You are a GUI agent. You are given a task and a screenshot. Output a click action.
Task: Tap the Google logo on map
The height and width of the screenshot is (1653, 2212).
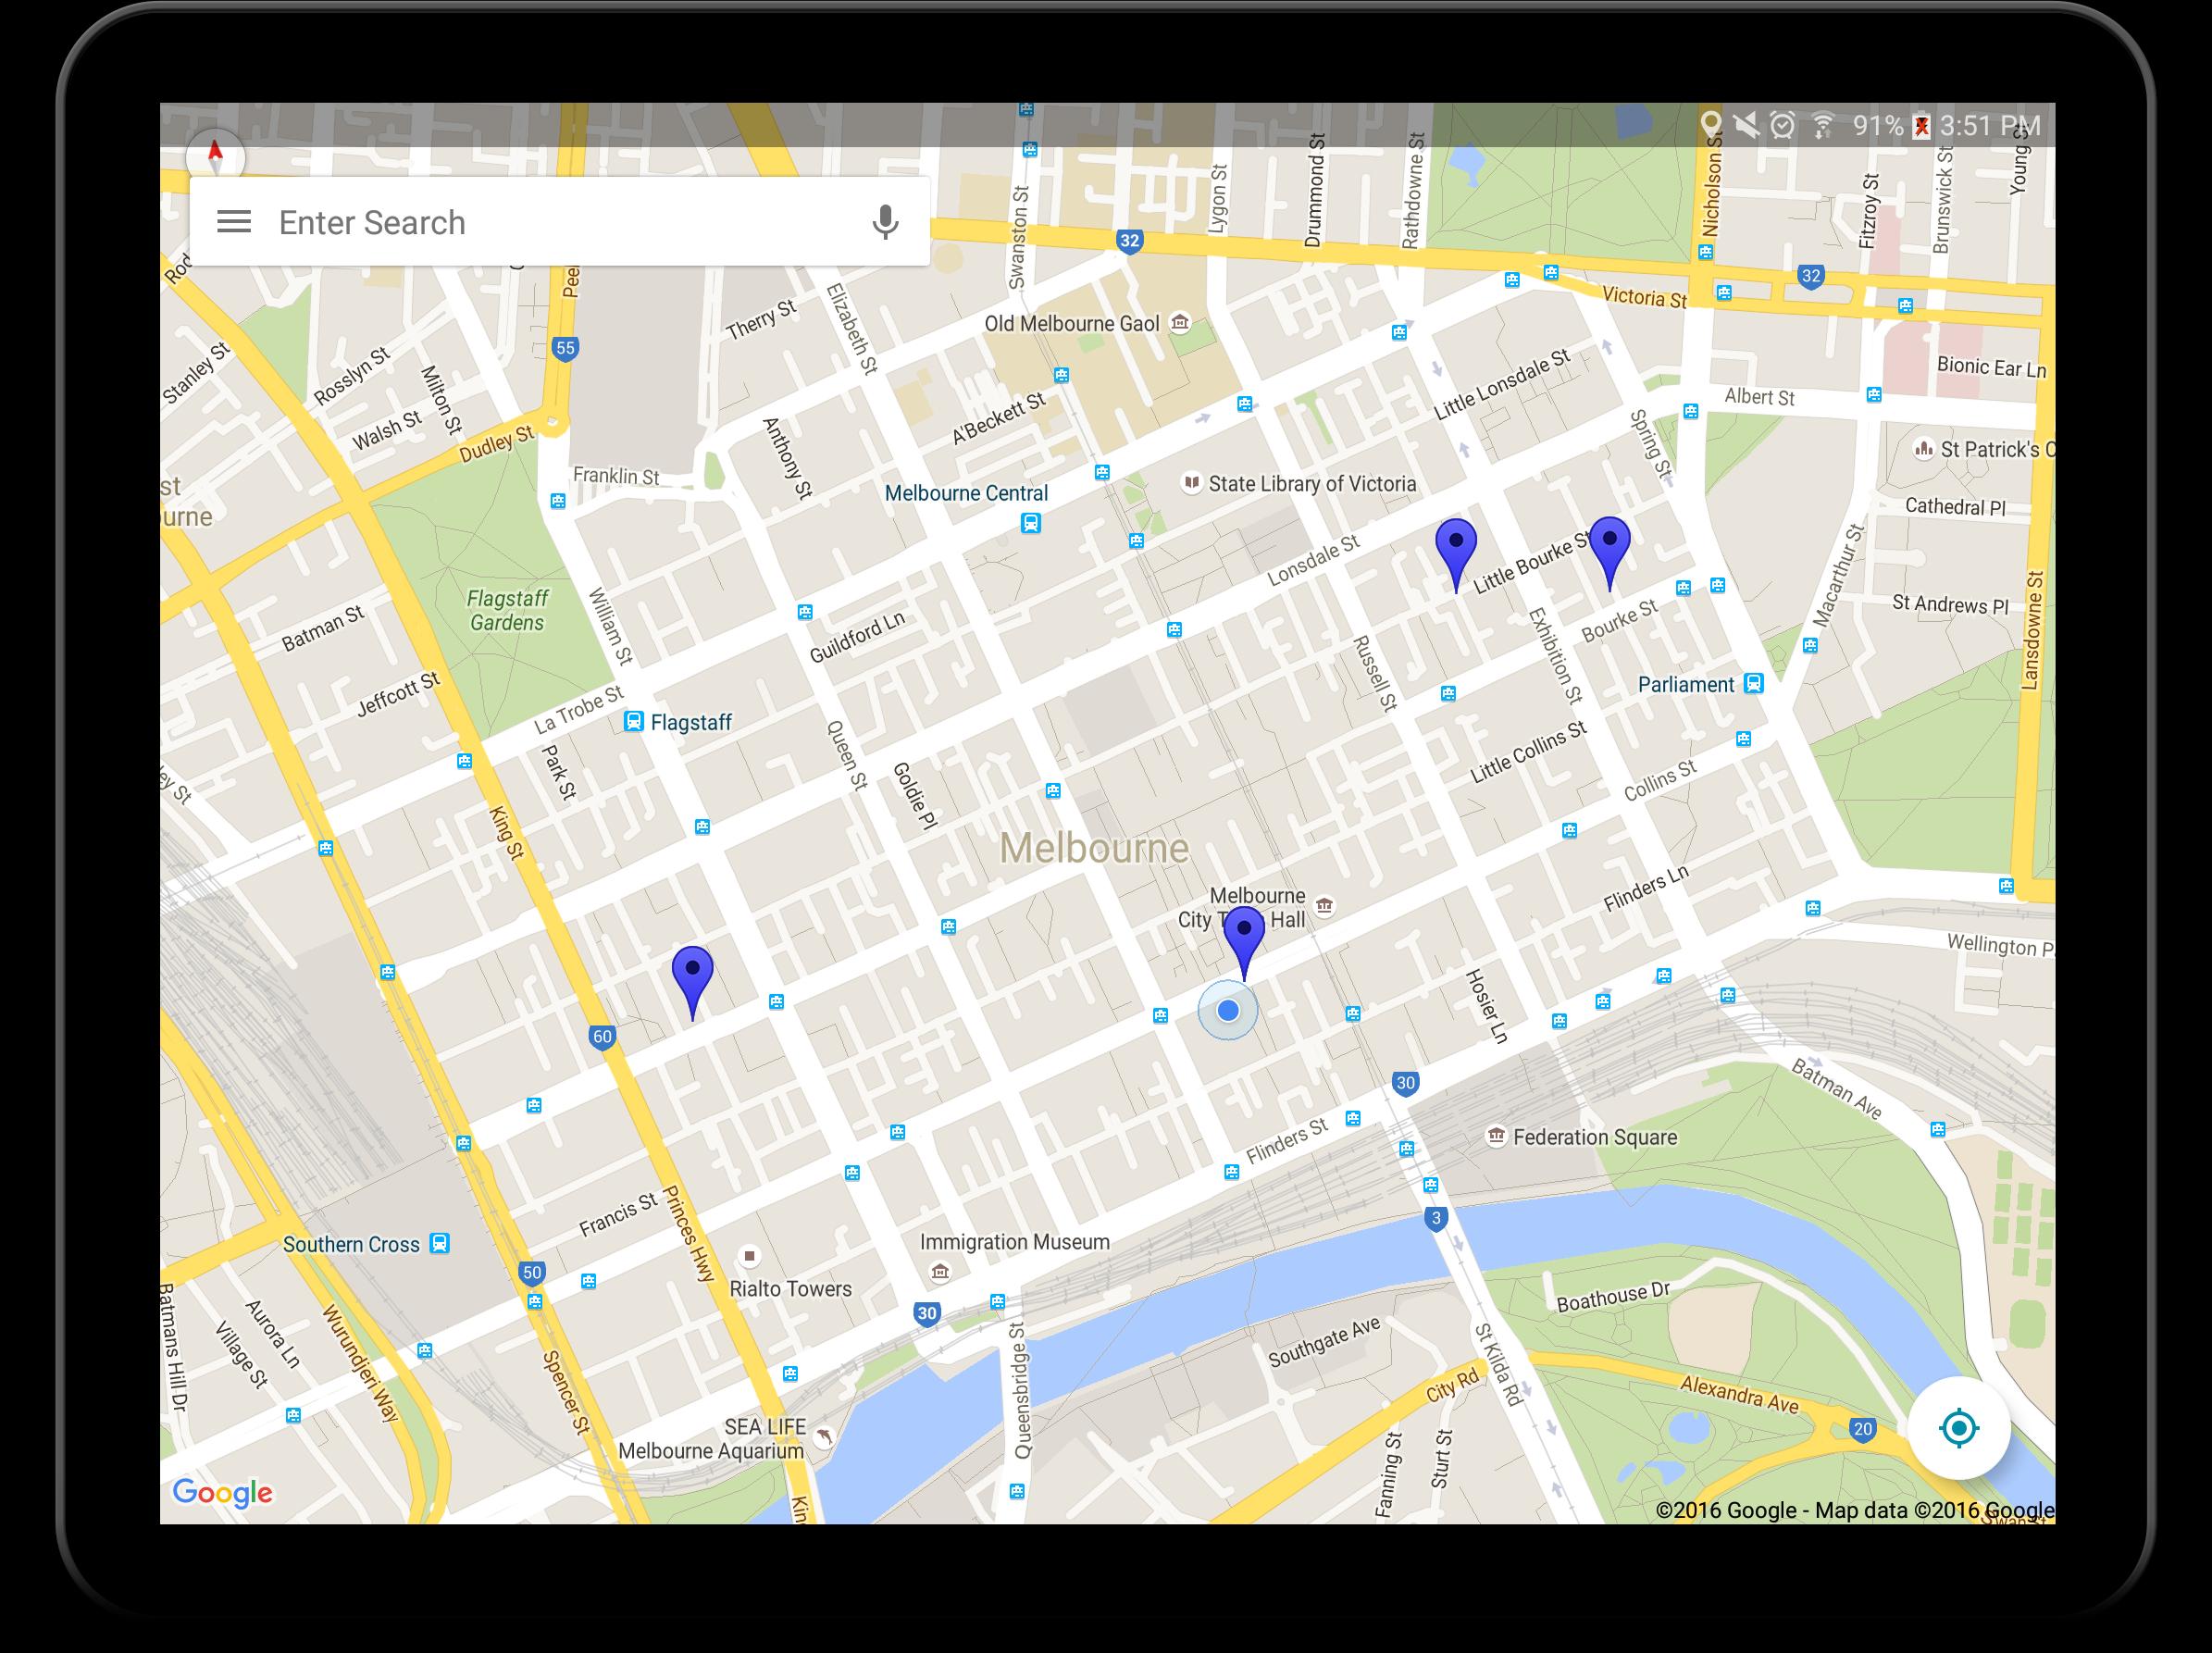click(222, 1493)
